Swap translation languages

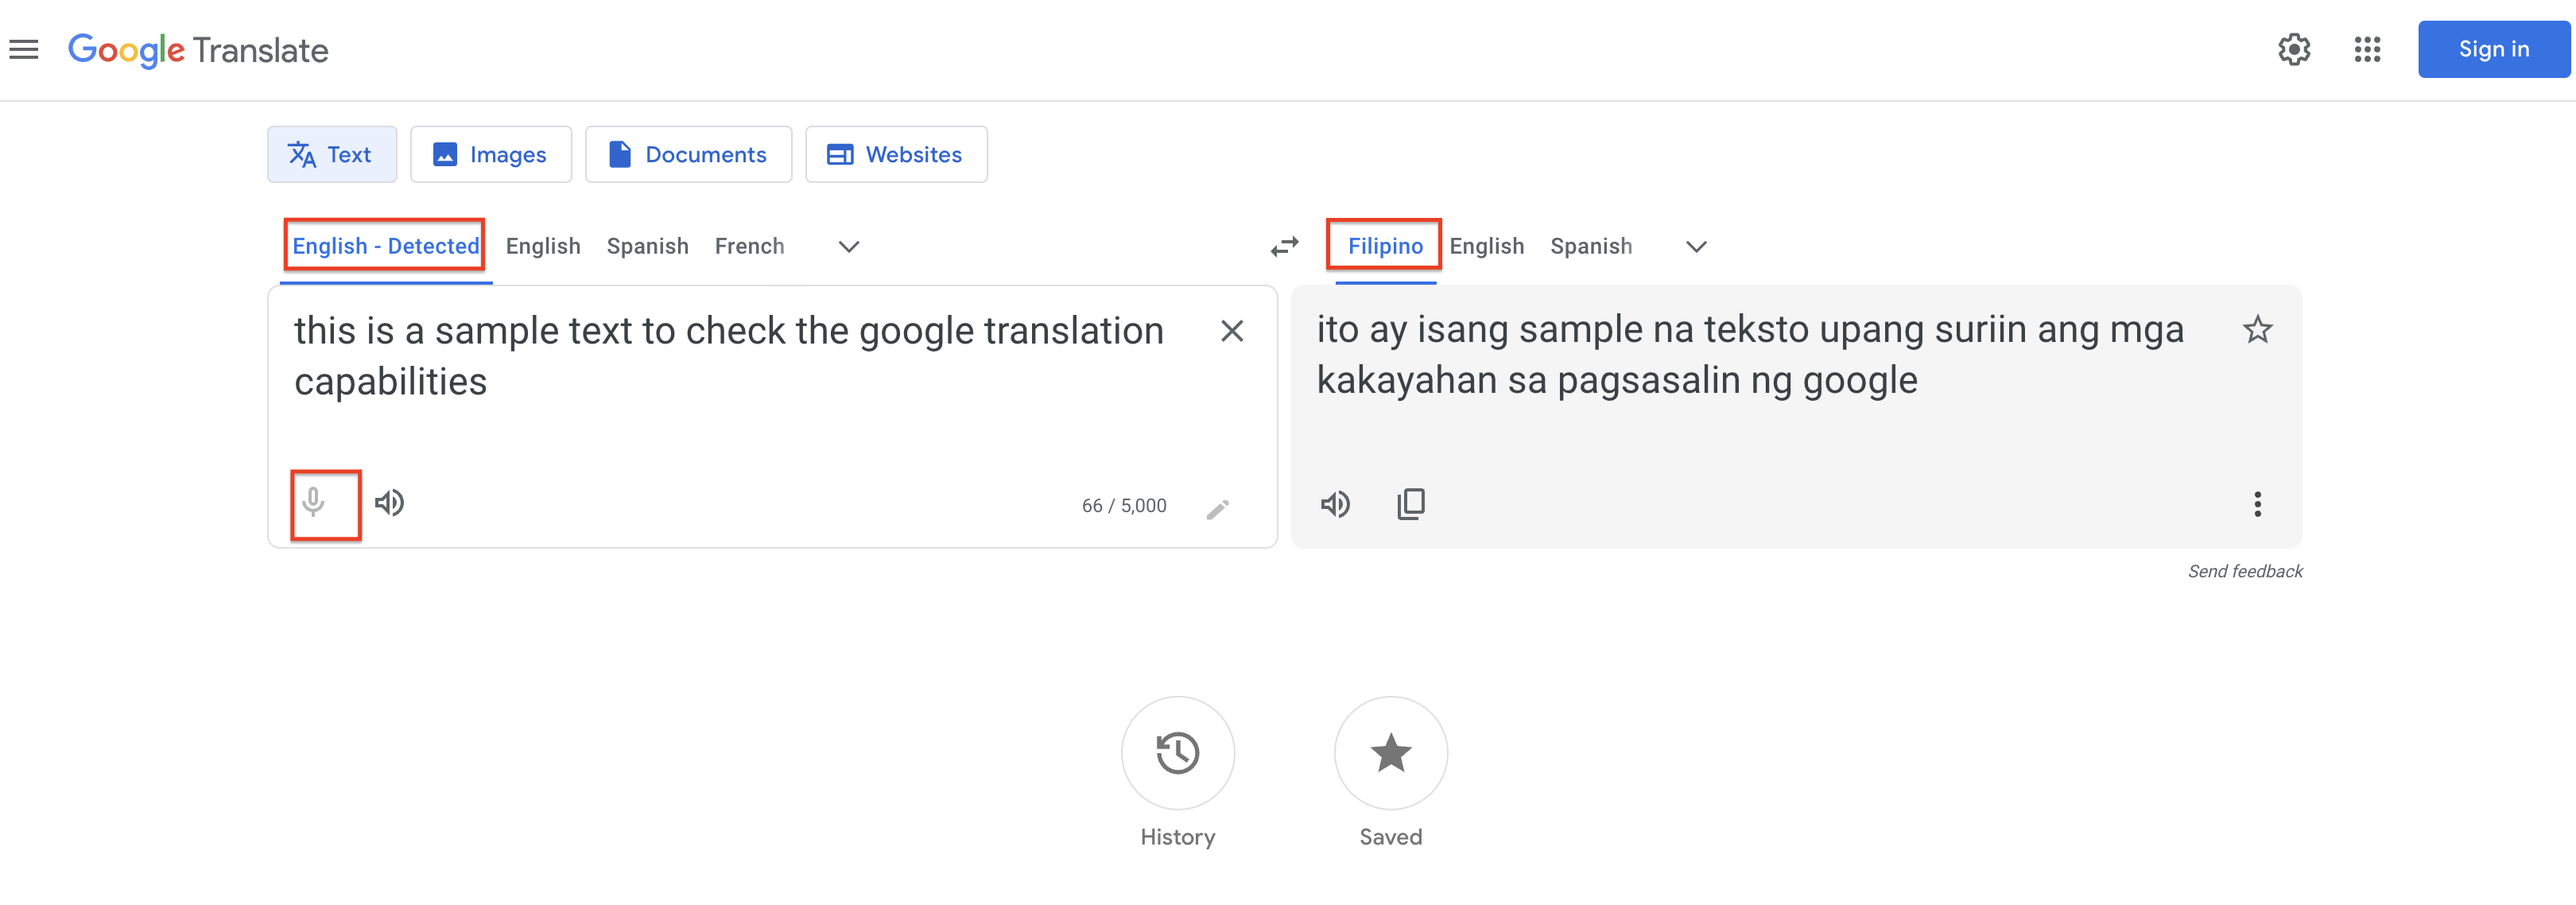pyautogui.click(x=1283, y=246)
